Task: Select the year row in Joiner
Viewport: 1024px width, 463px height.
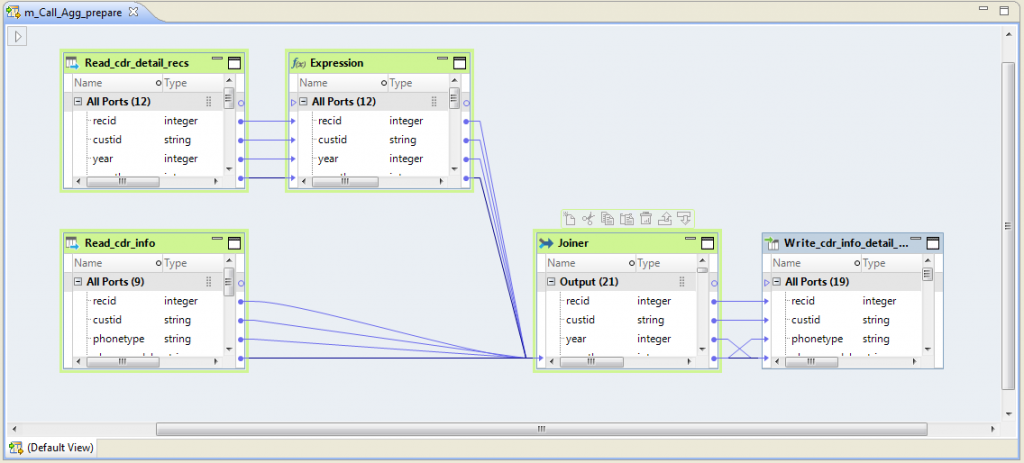Action: pyautogui.click(x=620, y=339)
